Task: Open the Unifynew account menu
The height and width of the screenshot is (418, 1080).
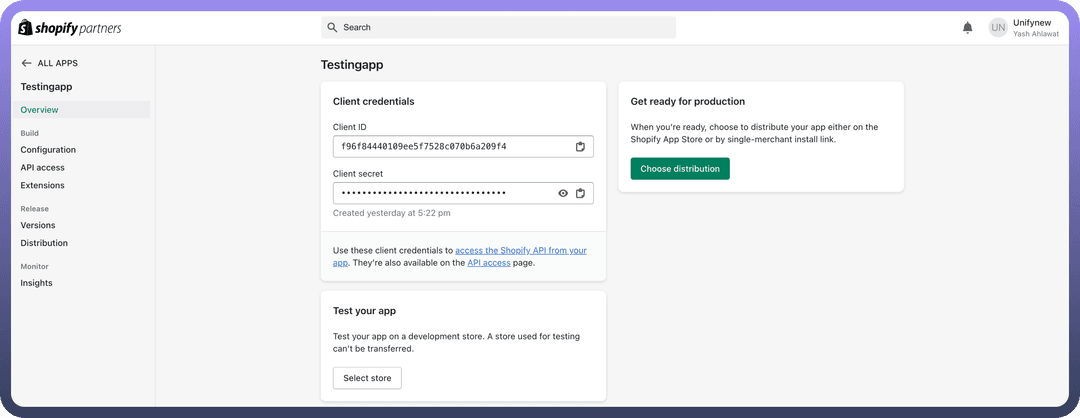Action: click(1033, 28)
